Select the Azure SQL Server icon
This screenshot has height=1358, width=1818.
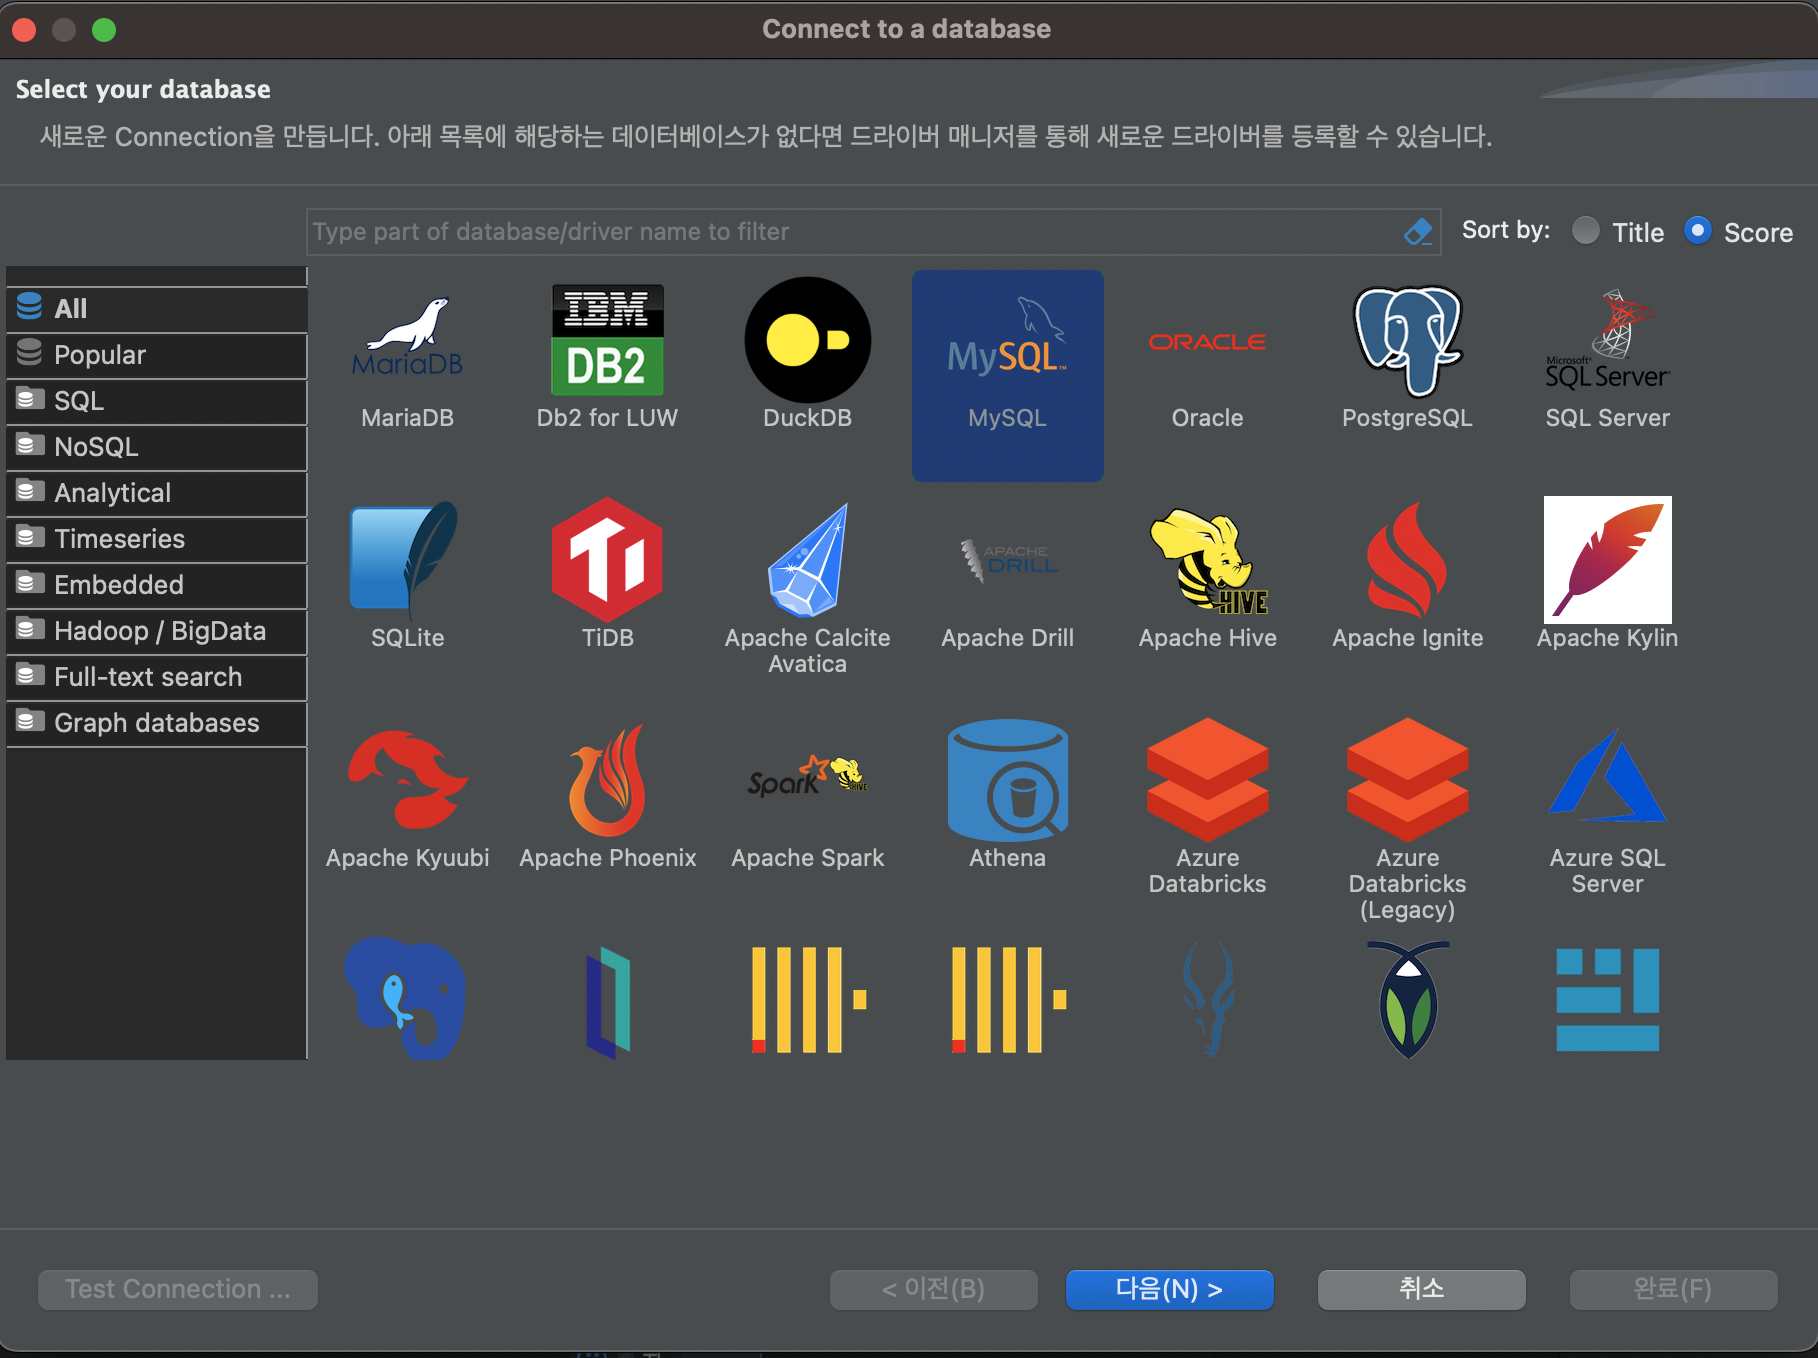1607,776
